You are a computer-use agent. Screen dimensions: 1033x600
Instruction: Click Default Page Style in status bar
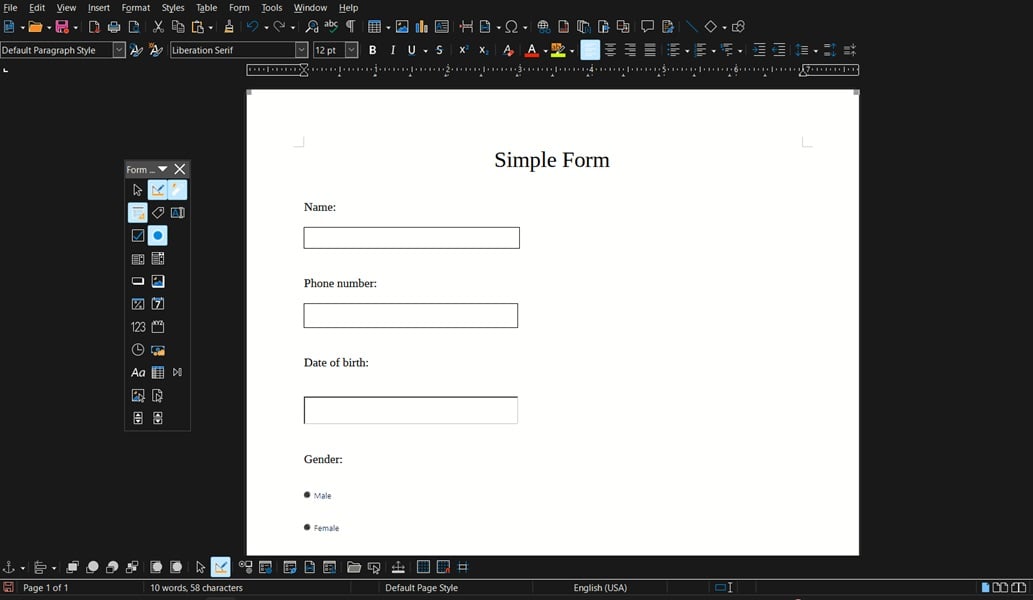[x=422, y=587]
